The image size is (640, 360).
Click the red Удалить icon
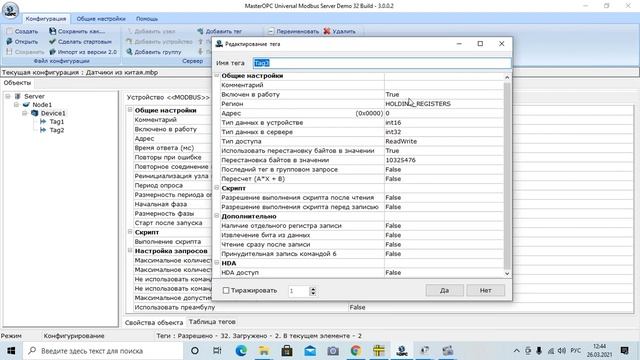point(327,31)
